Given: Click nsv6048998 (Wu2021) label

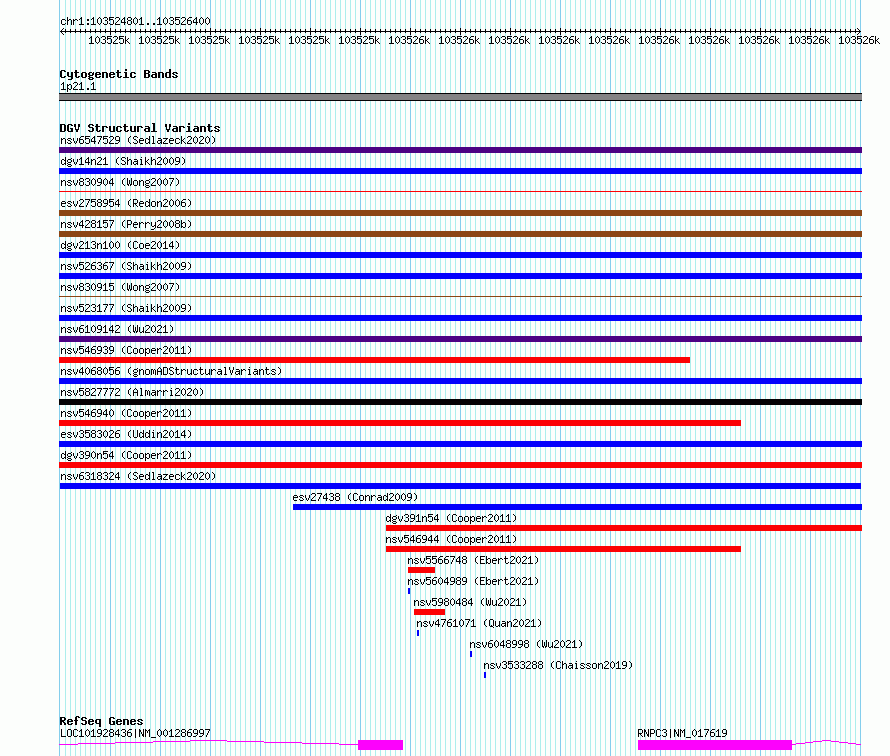Looking at the screenshot, I should pyautogui.click(x=526, y=644).
